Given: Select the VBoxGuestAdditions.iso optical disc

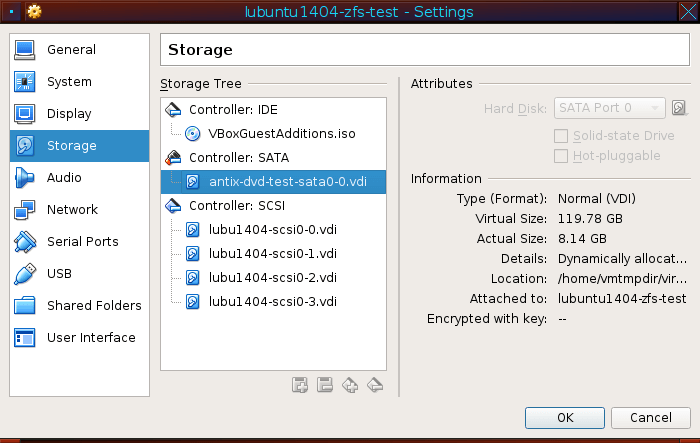Looking at the screenshot, I should 273,134.
